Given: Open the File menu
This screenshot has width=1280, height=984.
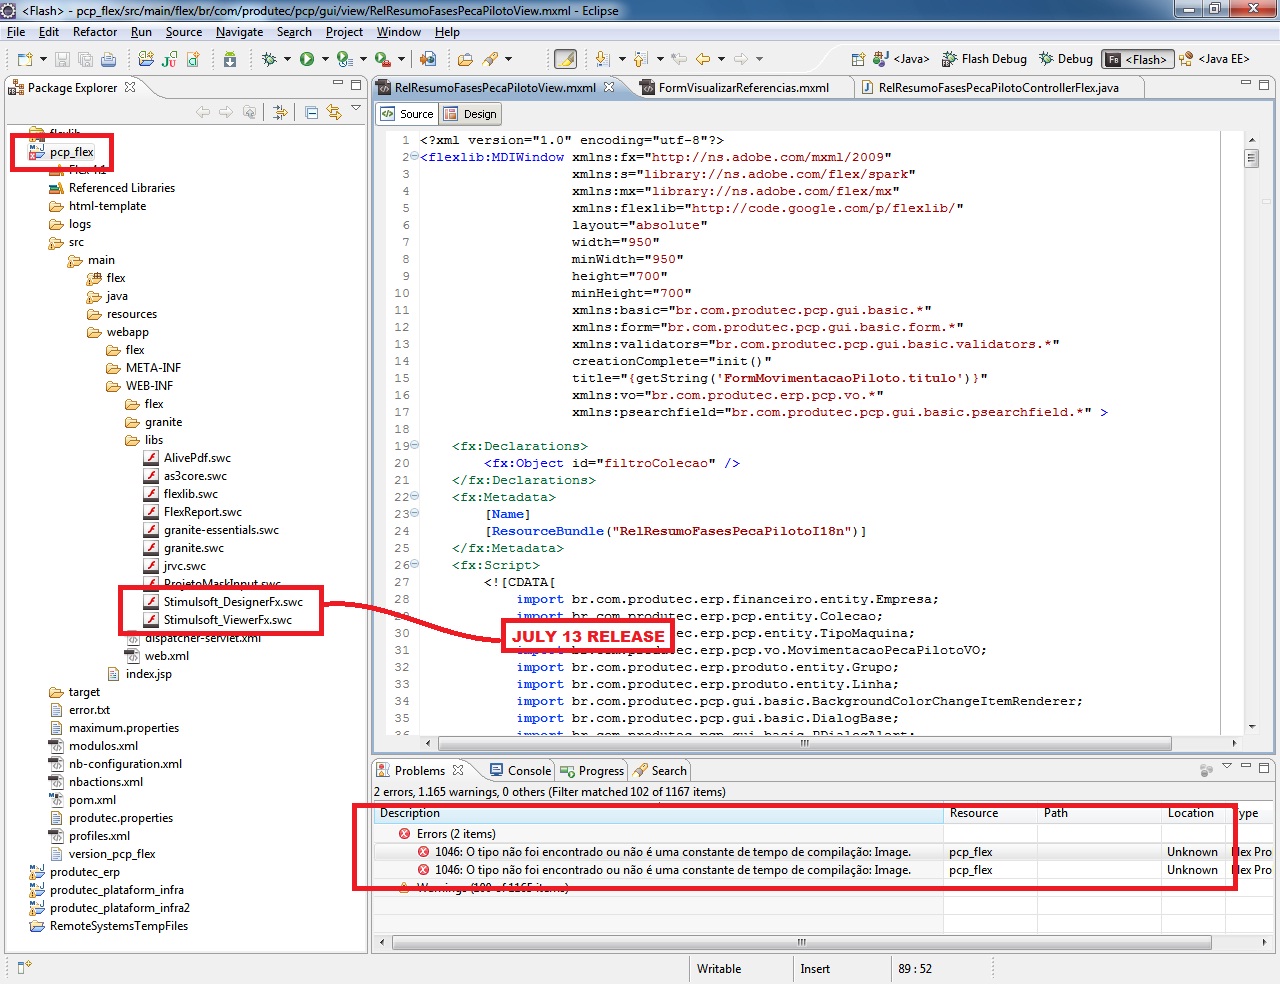Looking at the screenshot, I should (x=16, y=32).
